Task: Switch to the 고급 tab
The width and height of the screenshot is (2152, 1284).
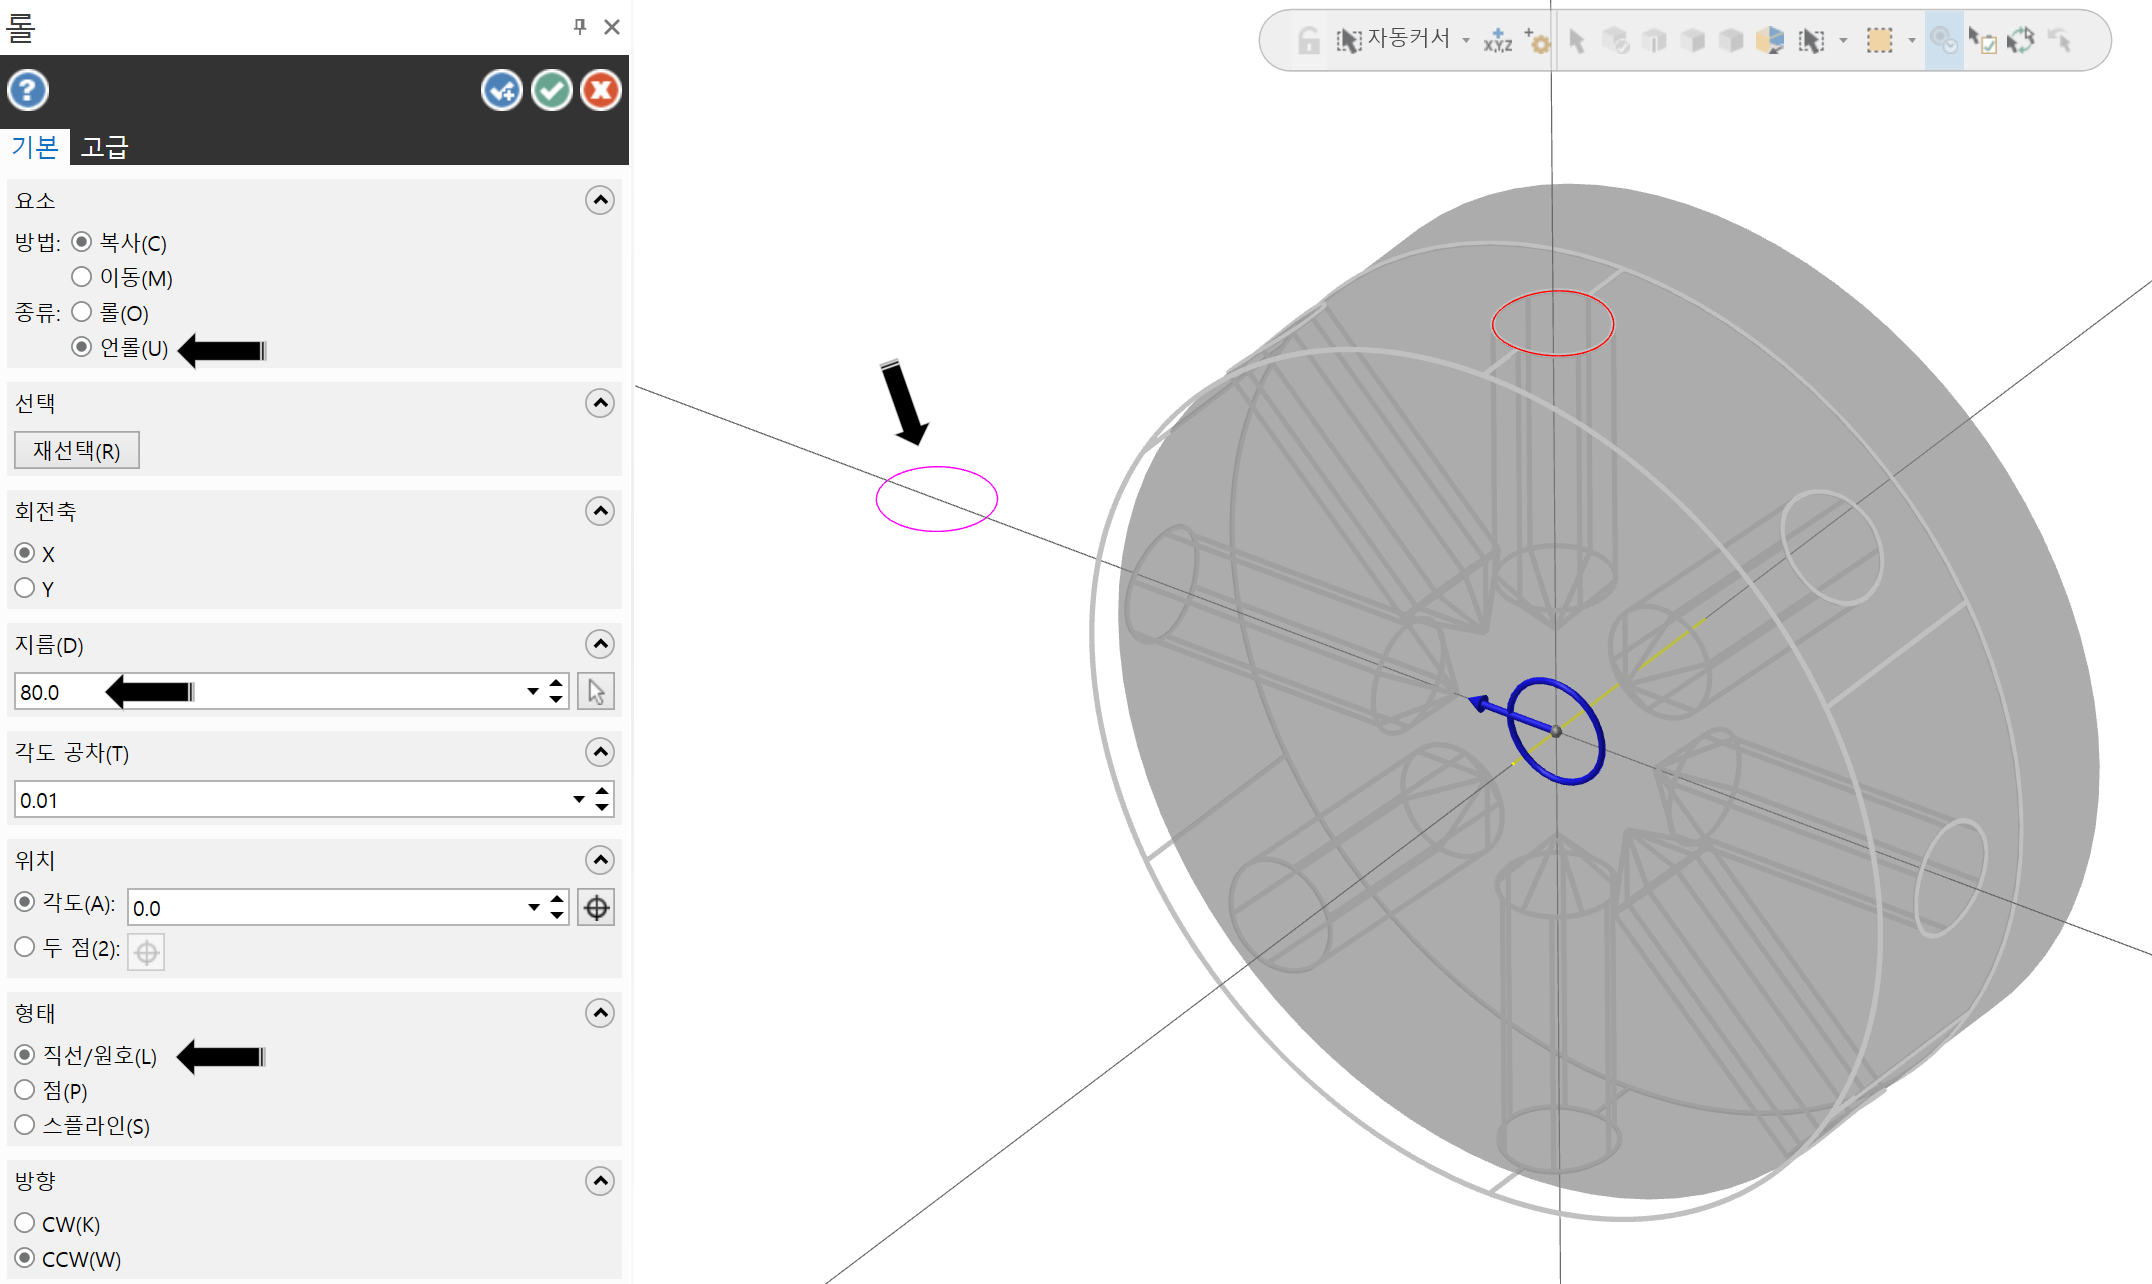Action: click(105, 148)
